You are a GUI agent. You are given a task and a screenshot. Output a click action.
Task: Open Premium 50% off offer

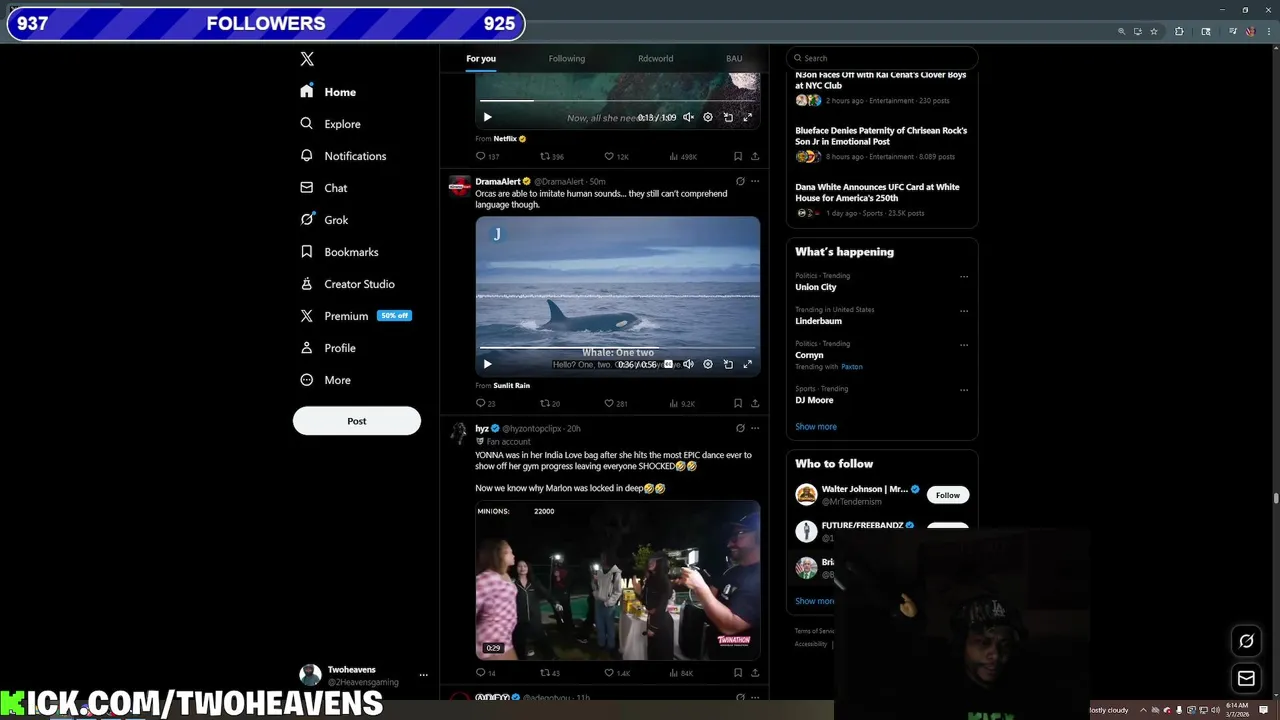356,316
